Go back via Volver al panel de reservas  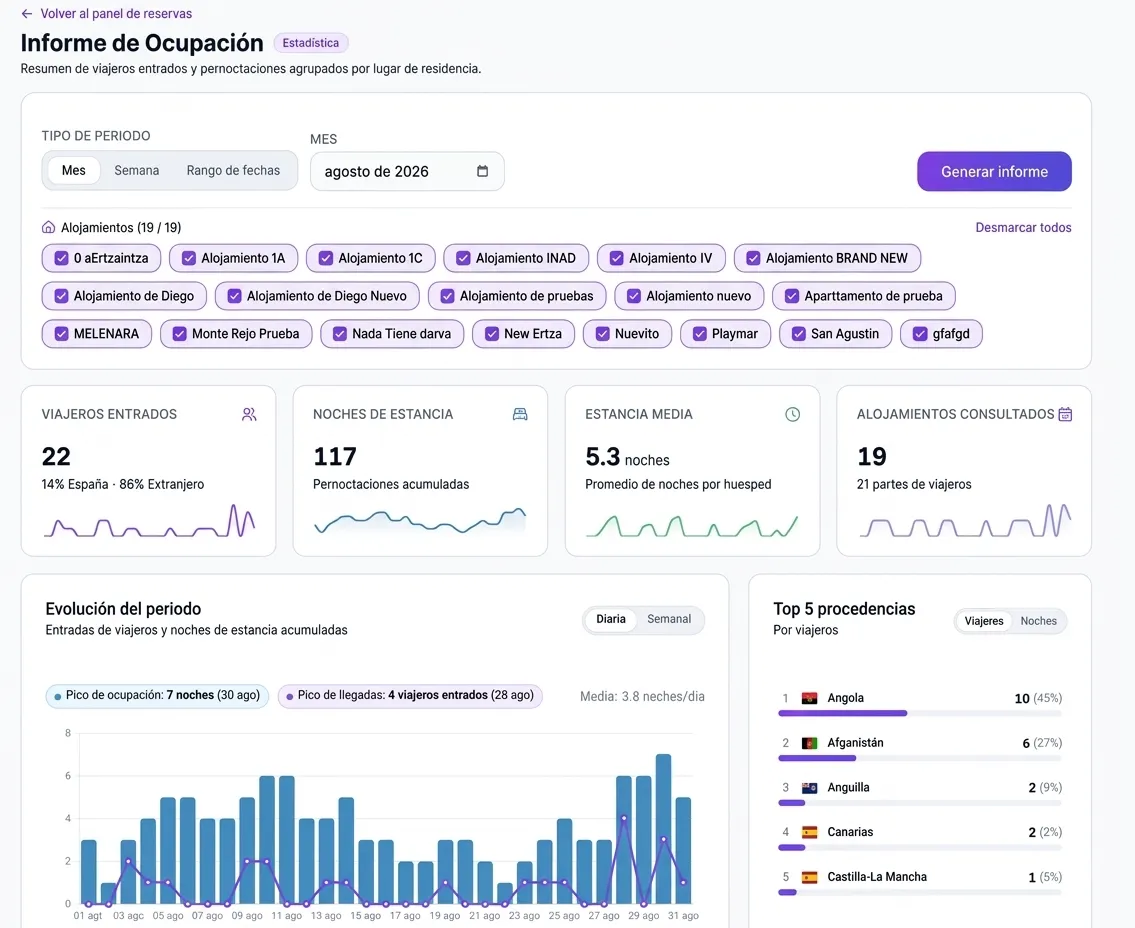[x=116, y=14]
